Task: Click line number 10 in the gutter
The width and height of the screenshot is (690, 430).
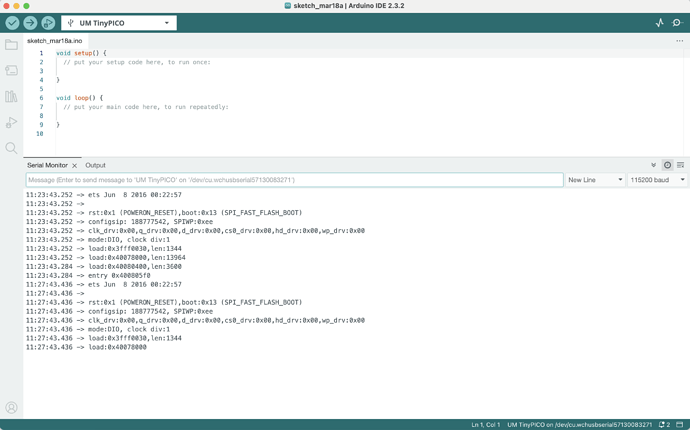Action: click(40, 134)
